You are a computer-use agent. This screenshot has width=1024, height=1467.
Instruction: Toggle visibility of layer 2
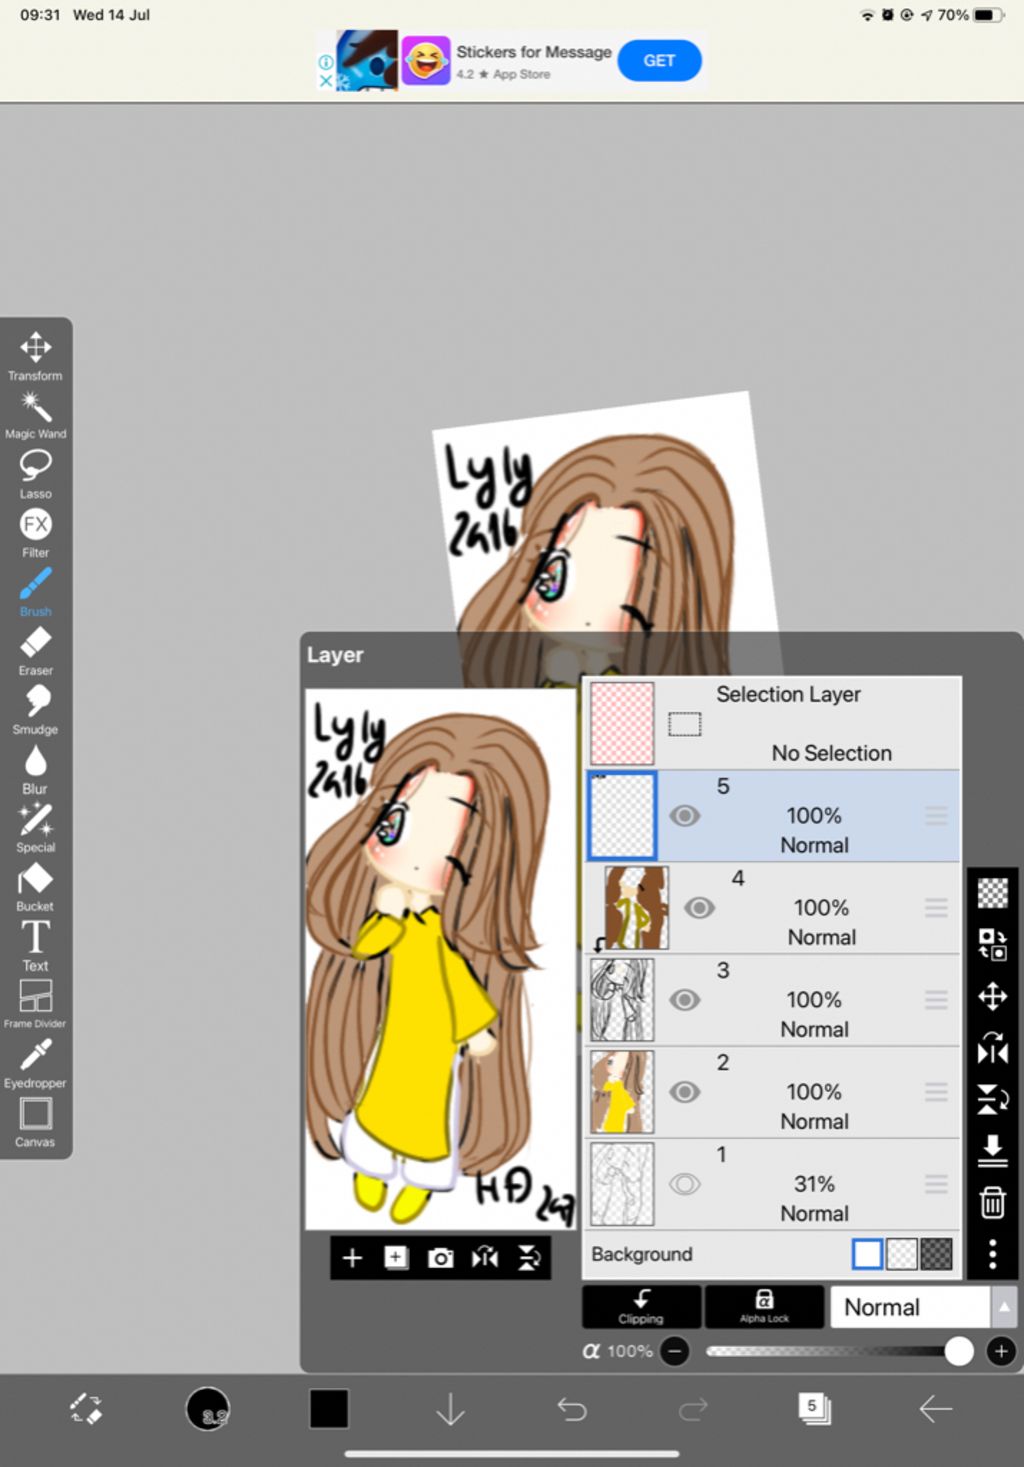[x=685, y=1092]
